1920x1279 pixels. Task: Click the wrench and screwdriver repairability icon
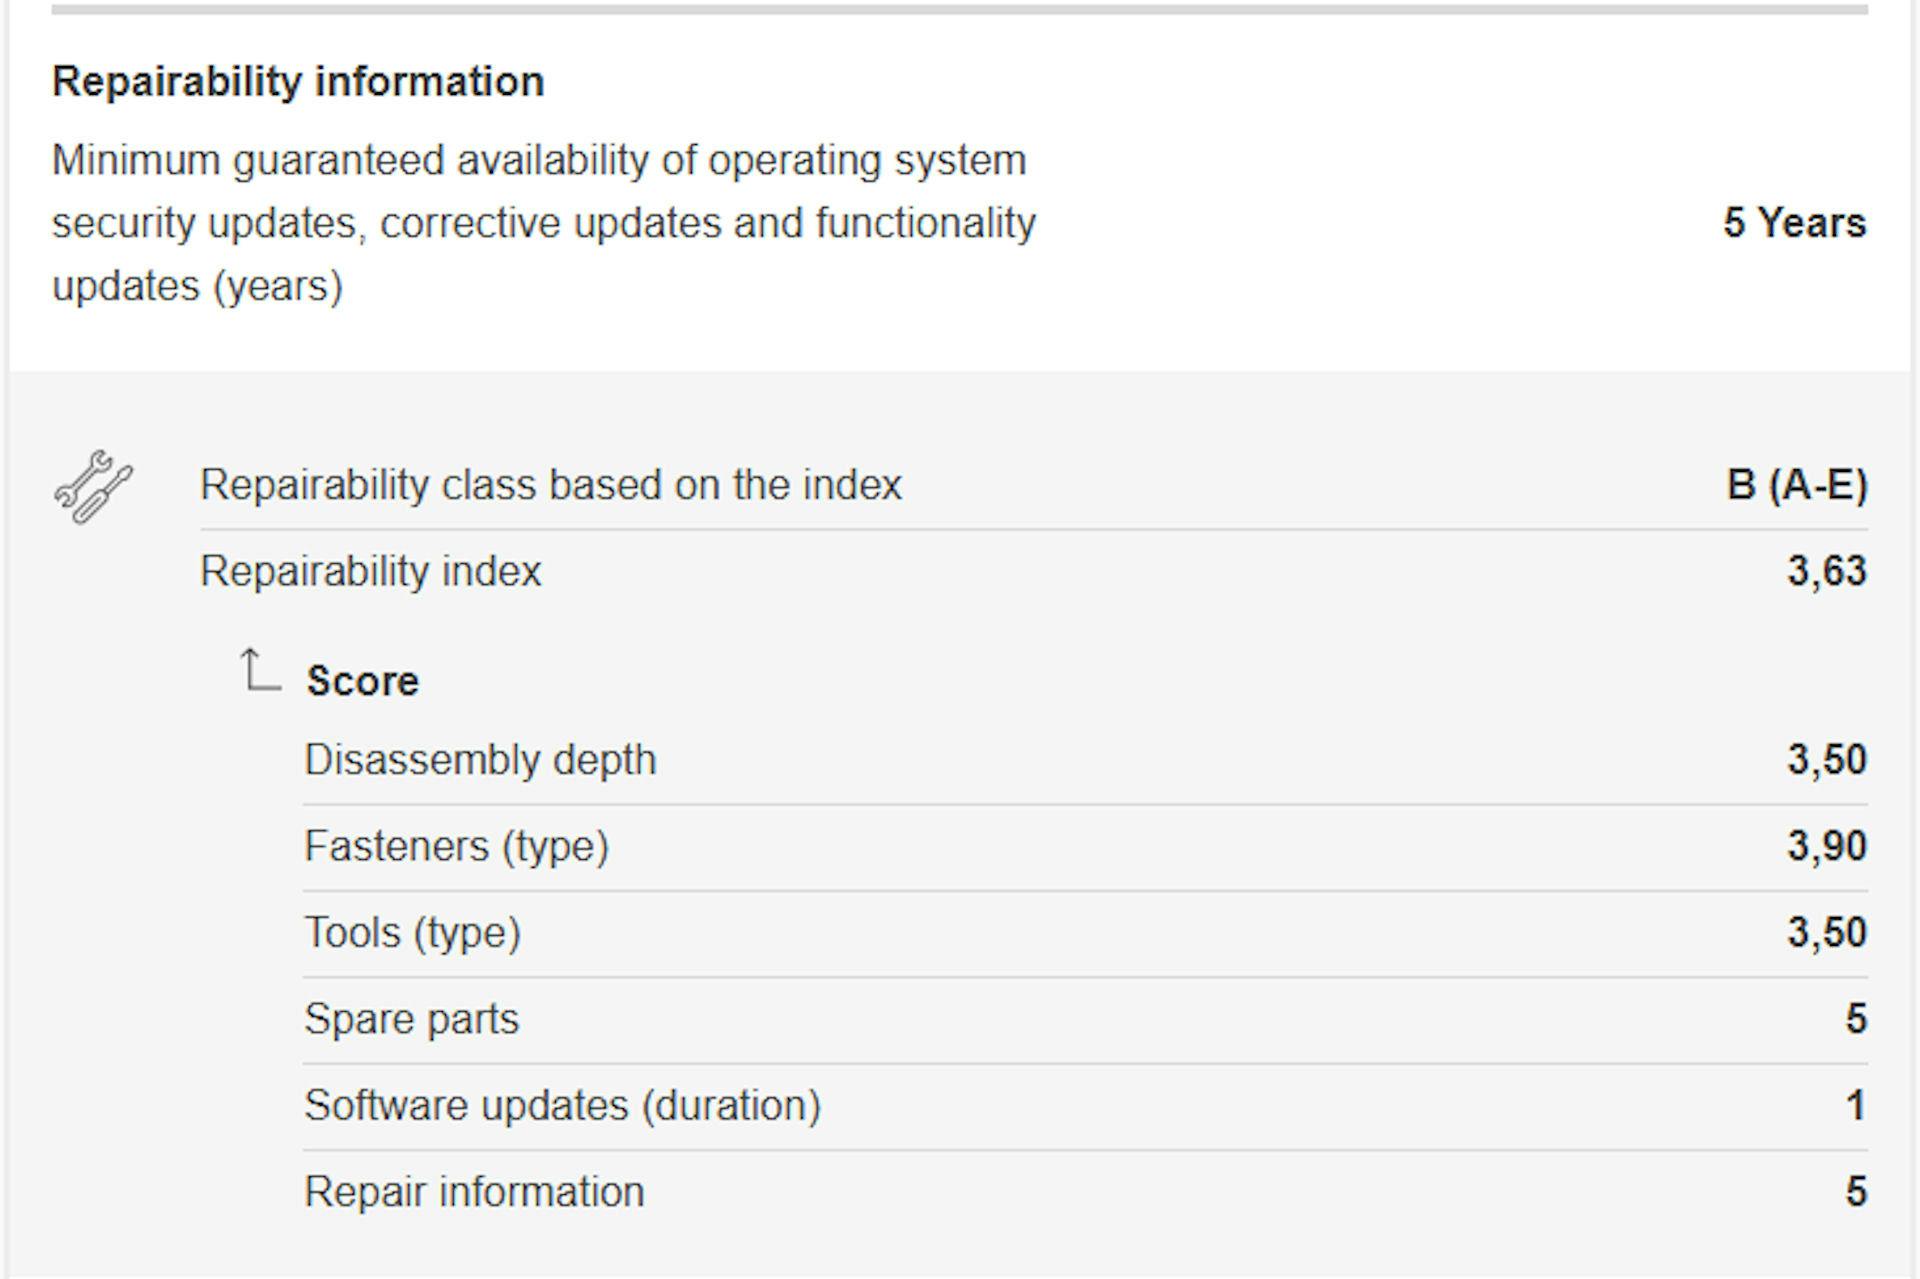click(x=93, y=487)
